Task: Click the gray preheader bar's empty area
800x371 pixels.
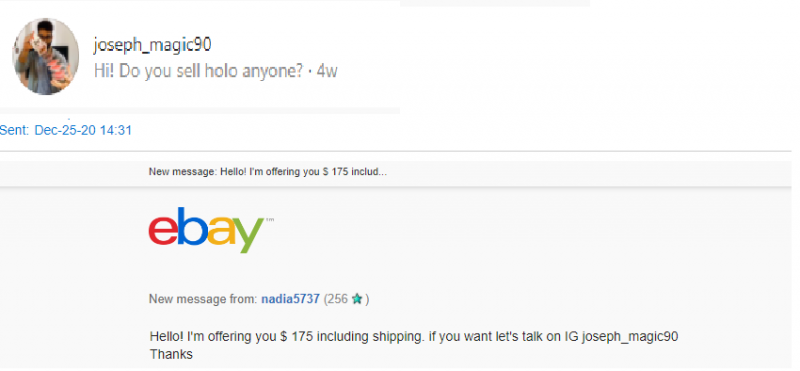Action: [587, 172]
